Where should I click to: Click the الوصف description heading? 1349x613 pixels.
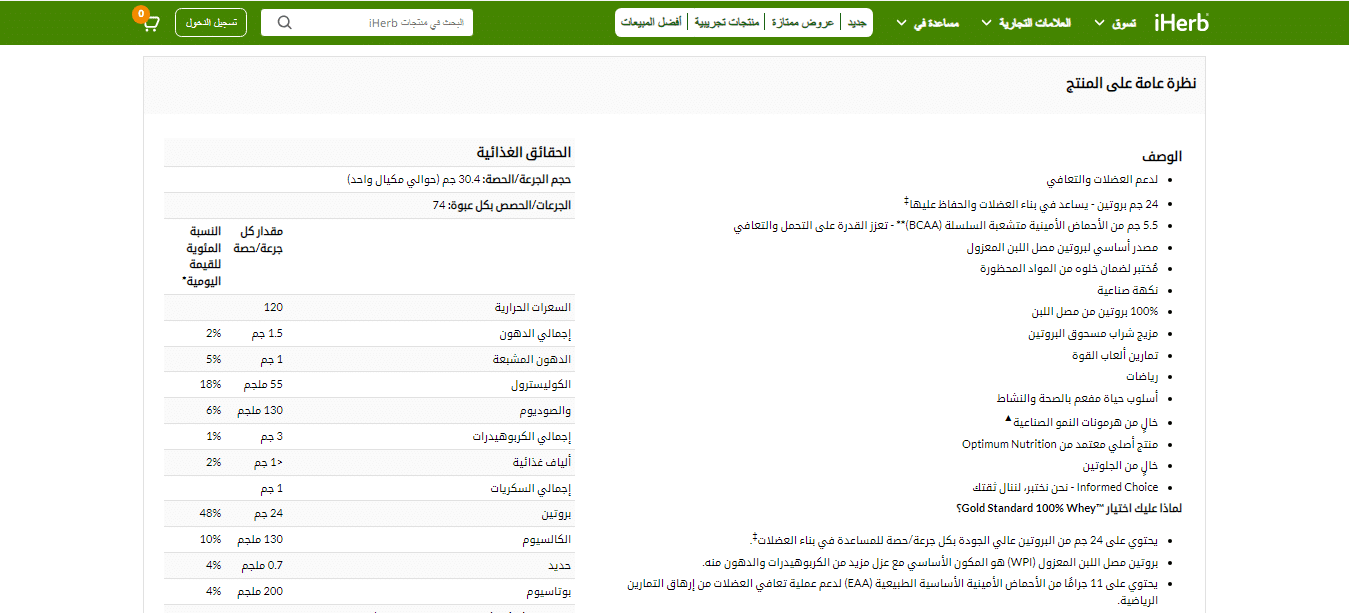pos(1163,157)
